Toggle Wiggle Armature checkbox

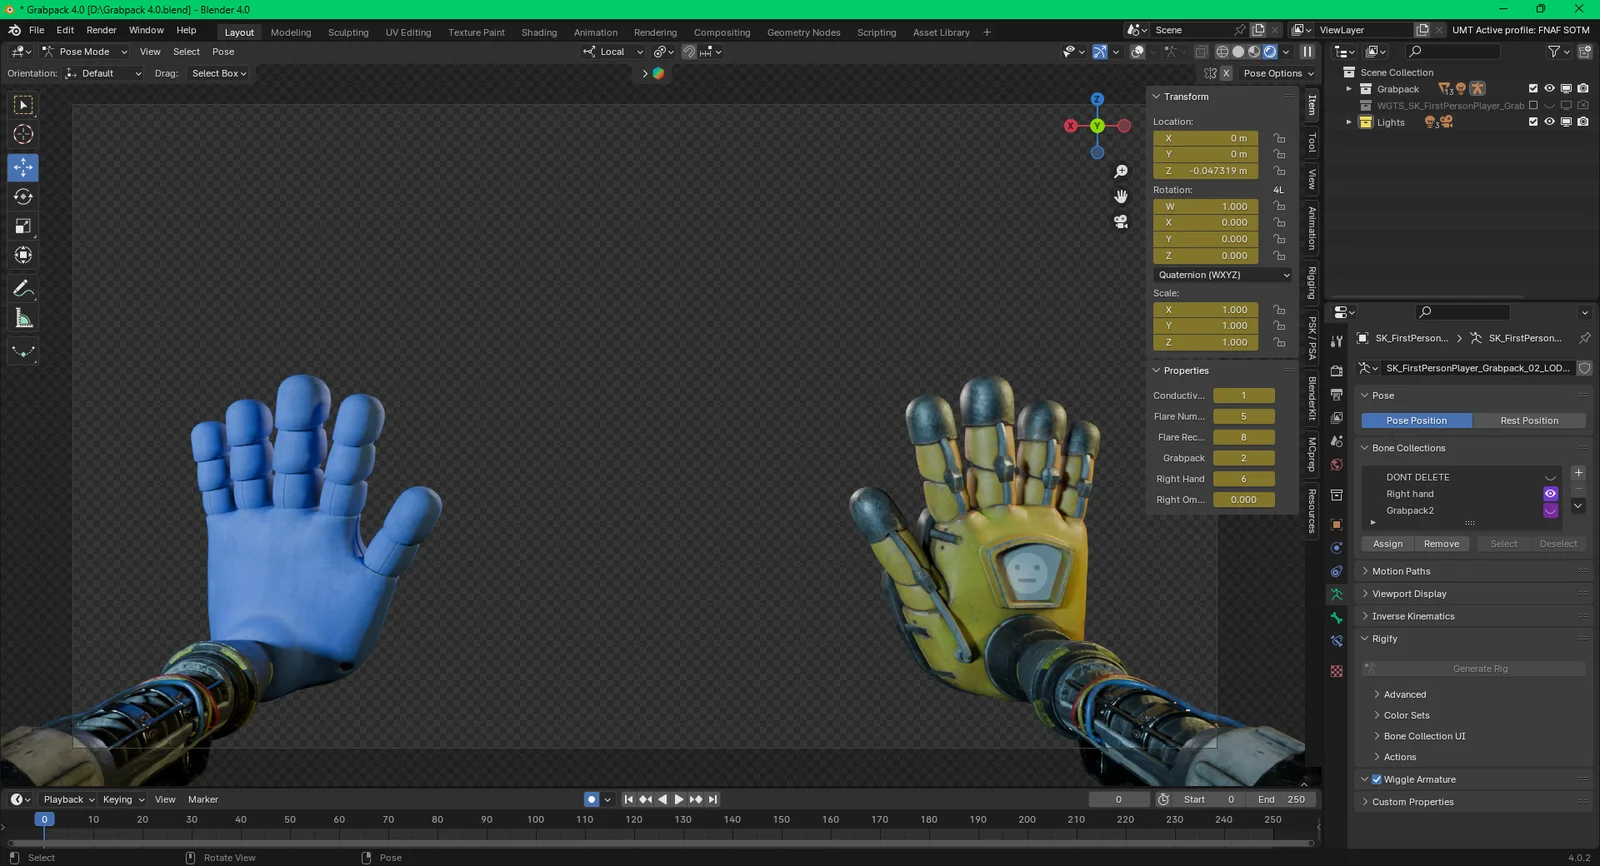click(x=1377, y=779)
